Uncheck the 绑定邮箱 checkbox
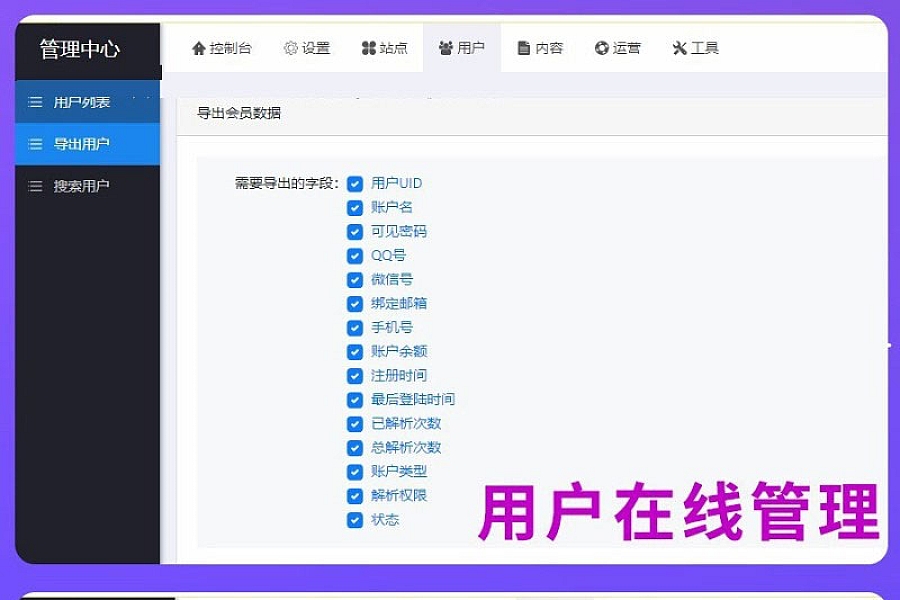900x600 pixels. [355, 304]
